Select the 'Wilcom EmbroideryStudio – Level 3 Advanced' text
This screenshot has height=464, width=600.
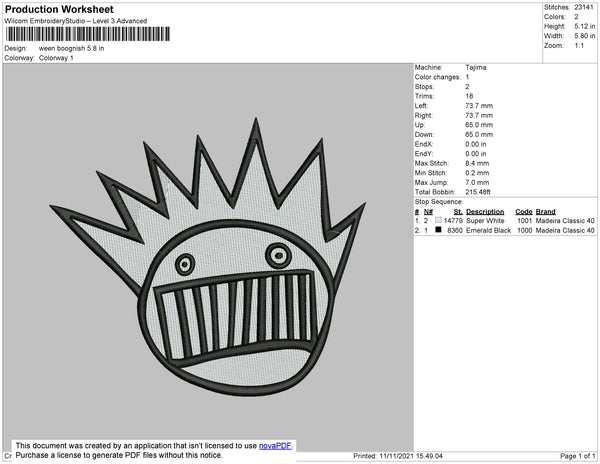(x=76, y=21)
